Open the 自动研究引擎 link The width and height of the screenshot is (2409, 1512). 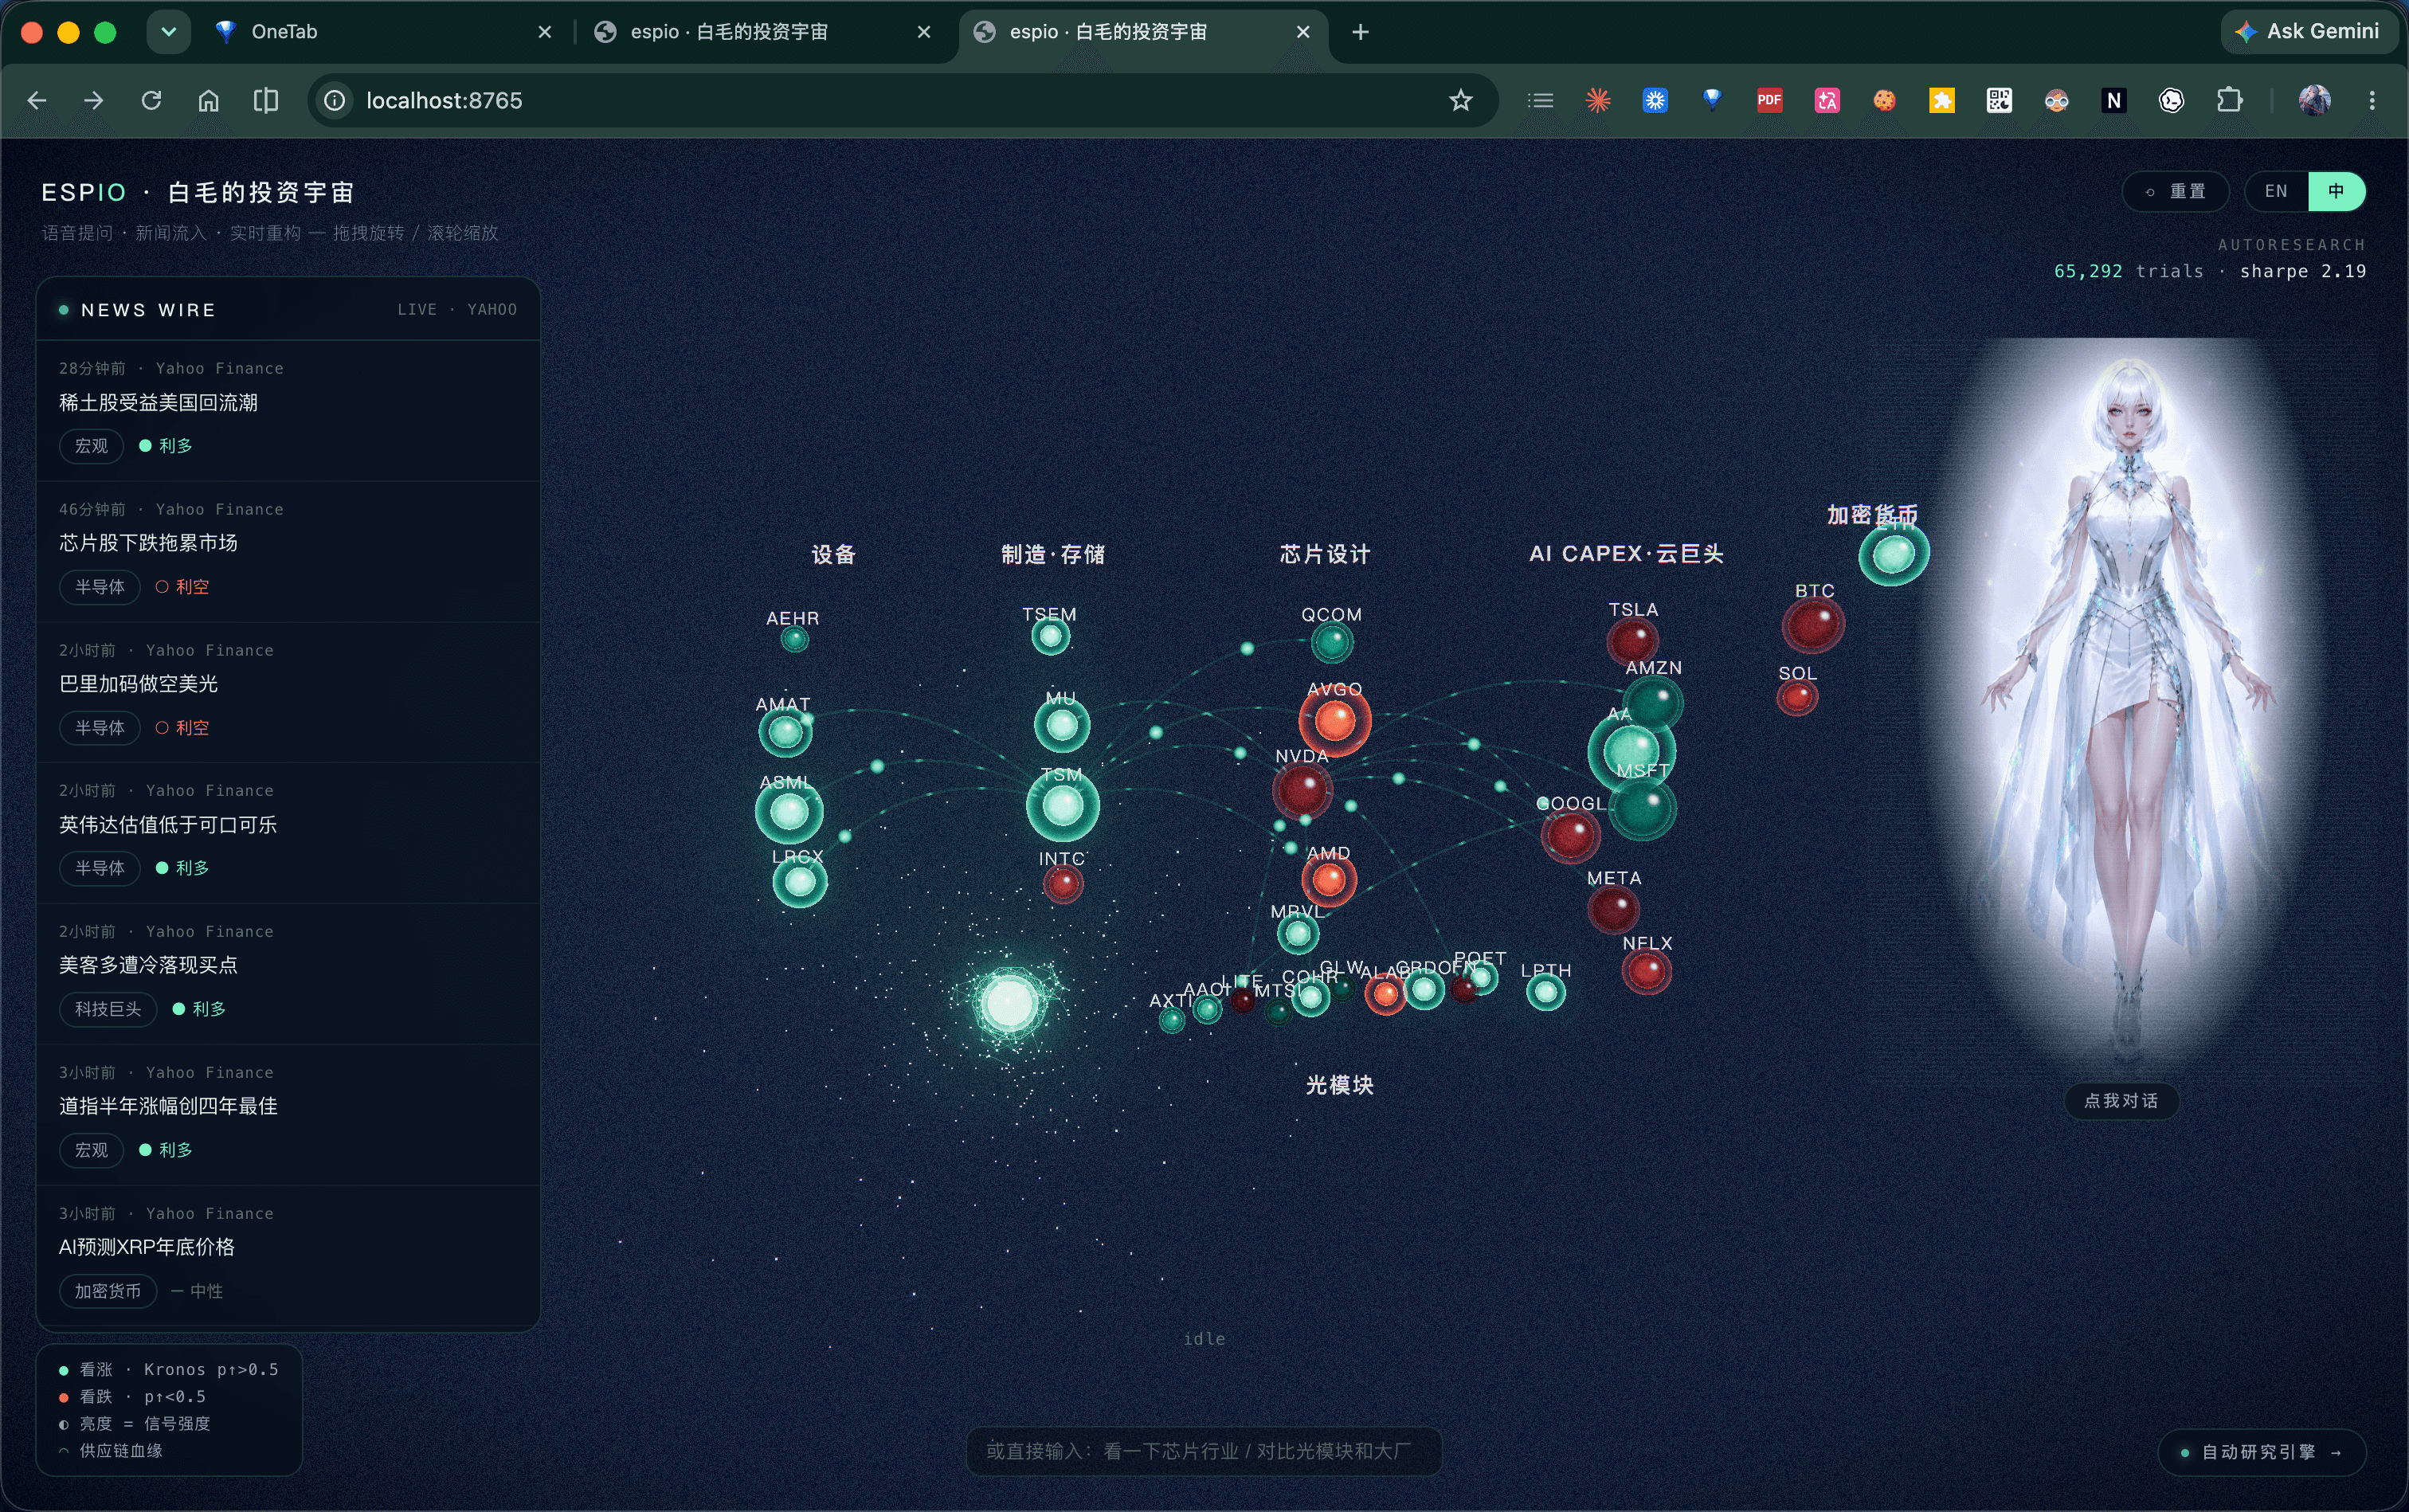[x=2262, y=1452]
